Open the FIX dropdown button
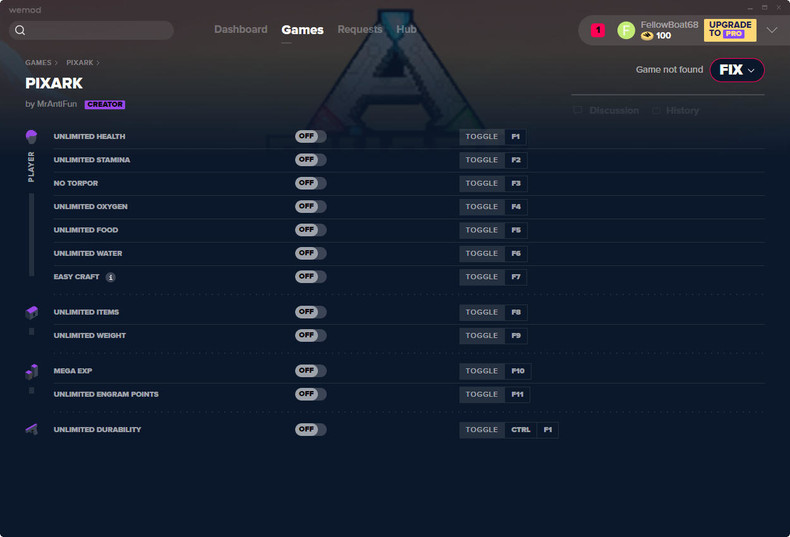Viewport: 790px width, 537px height. [x=737, y=70]
